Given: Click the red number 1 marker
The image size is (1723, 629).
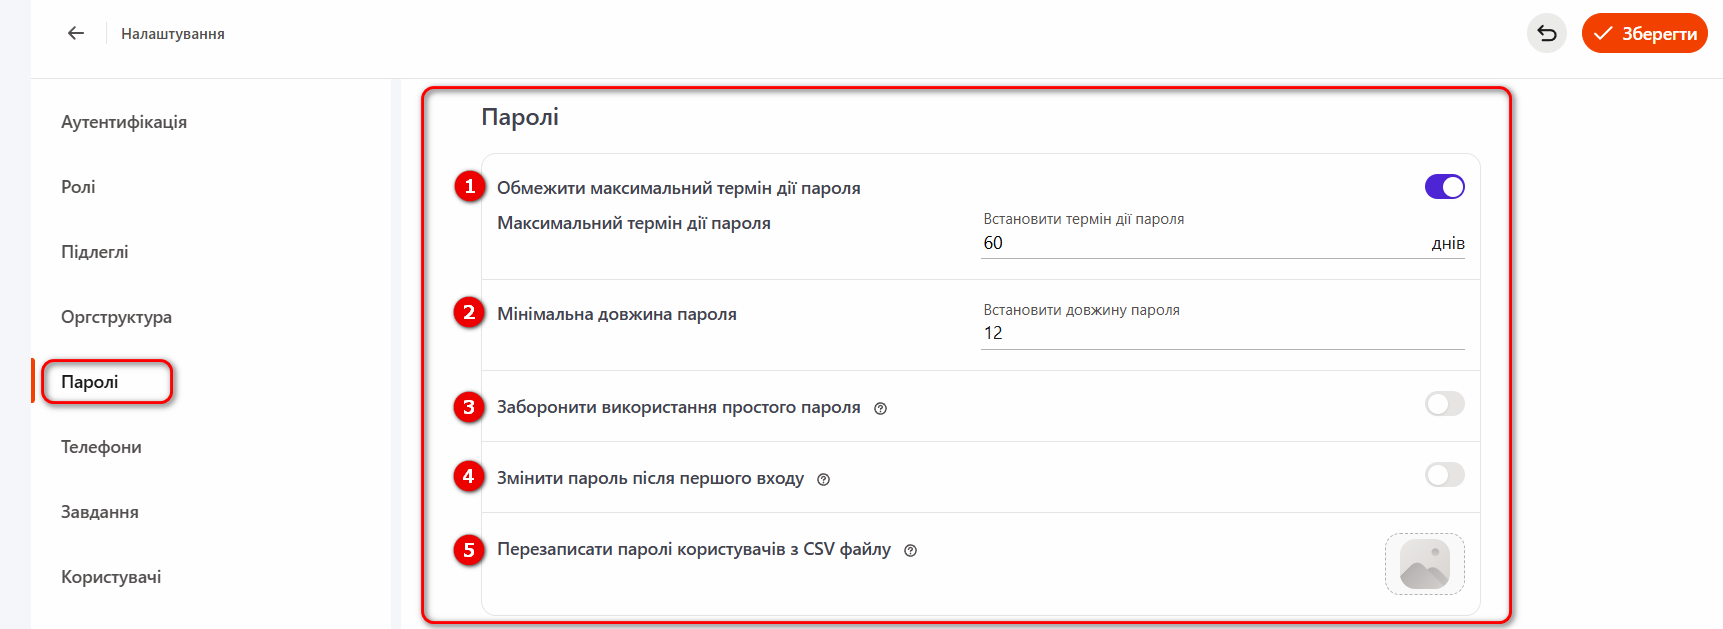Looking at the screenshot, I should 469,187.
